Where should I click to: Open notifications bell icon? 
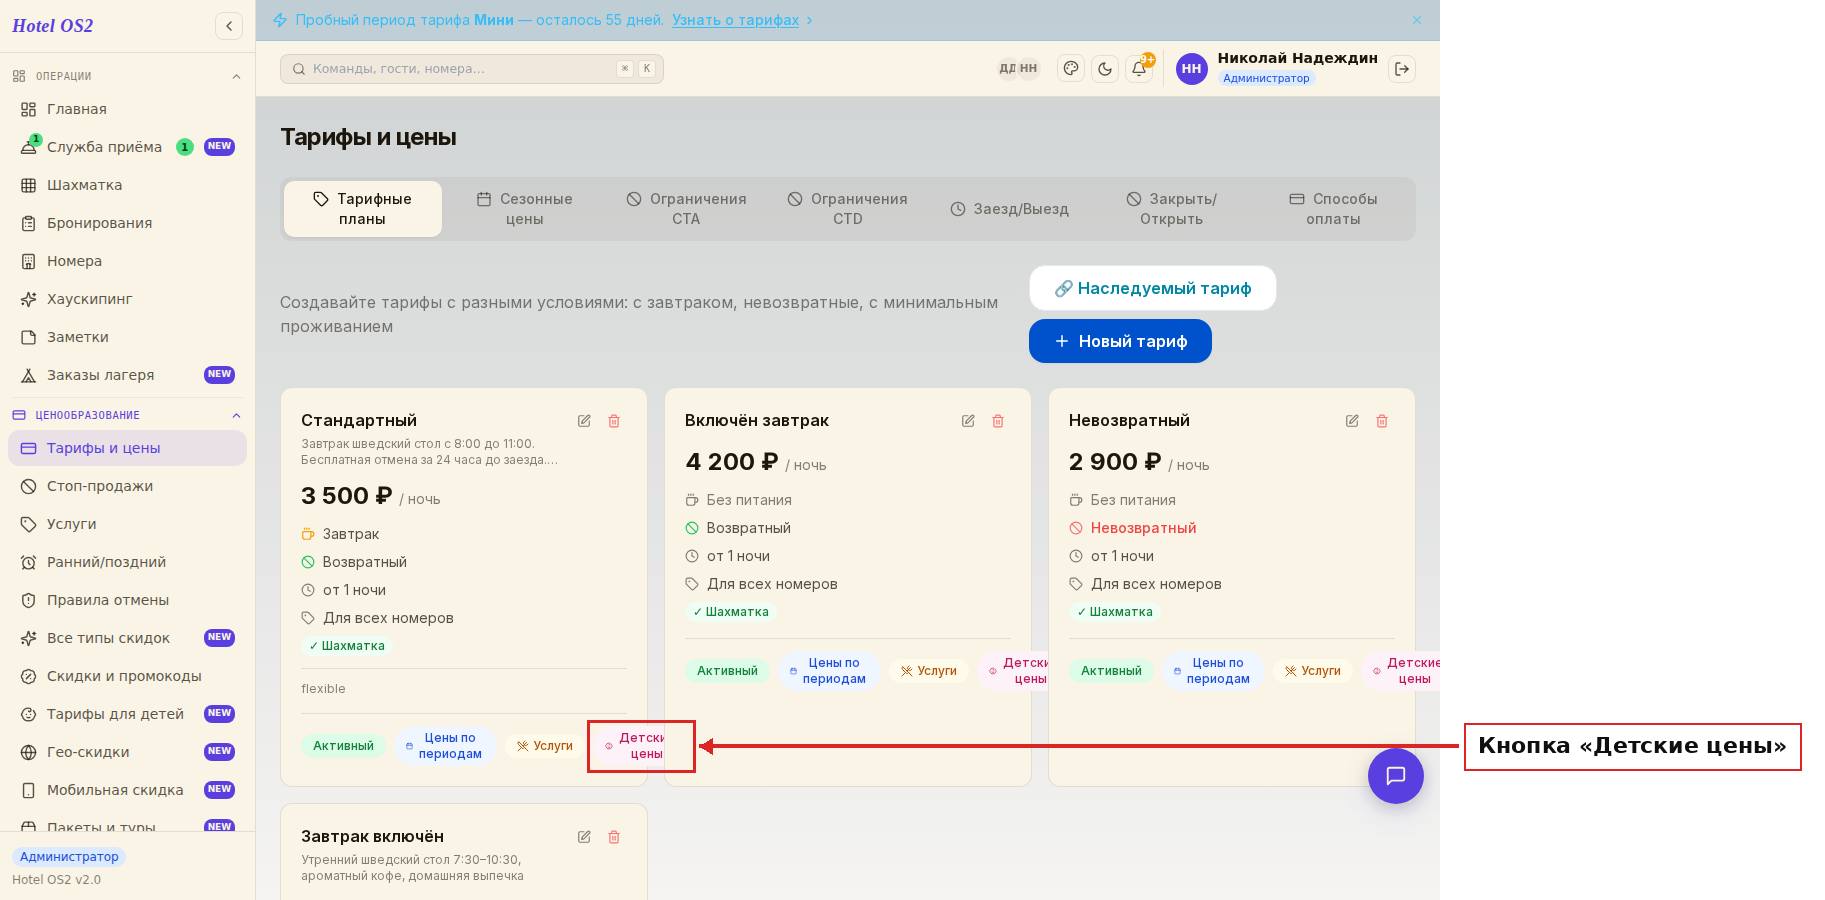click(x=1139, y=69)
